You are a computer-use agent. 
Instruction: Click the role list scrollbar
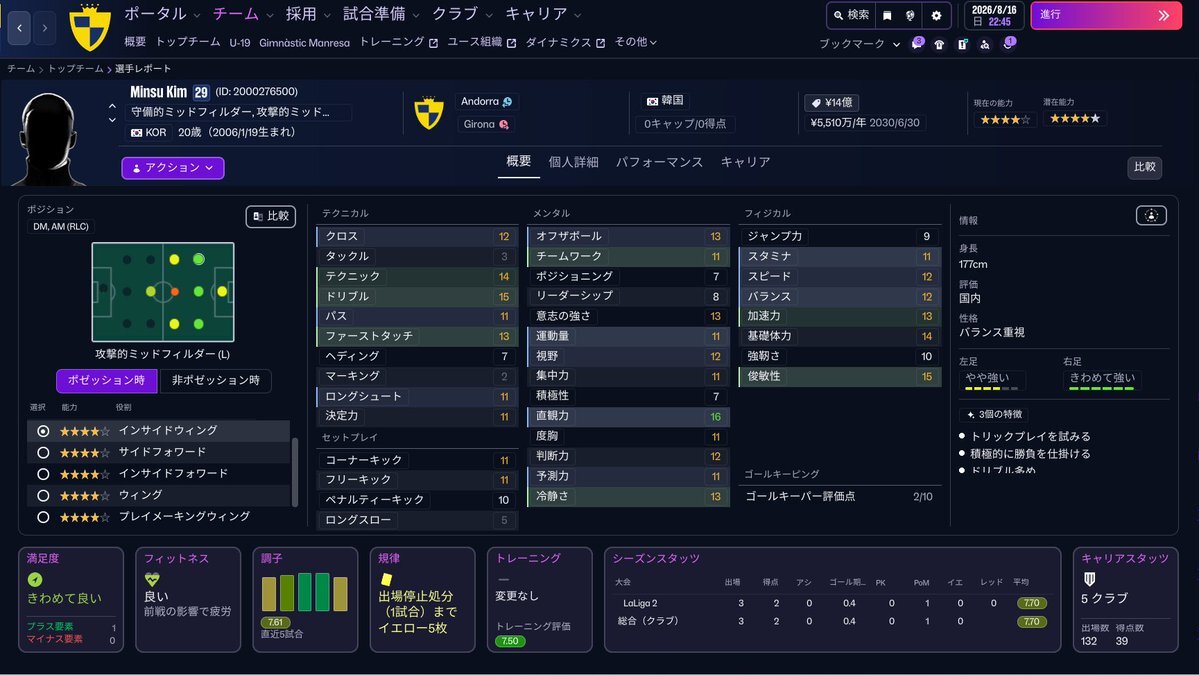(294, 470)
